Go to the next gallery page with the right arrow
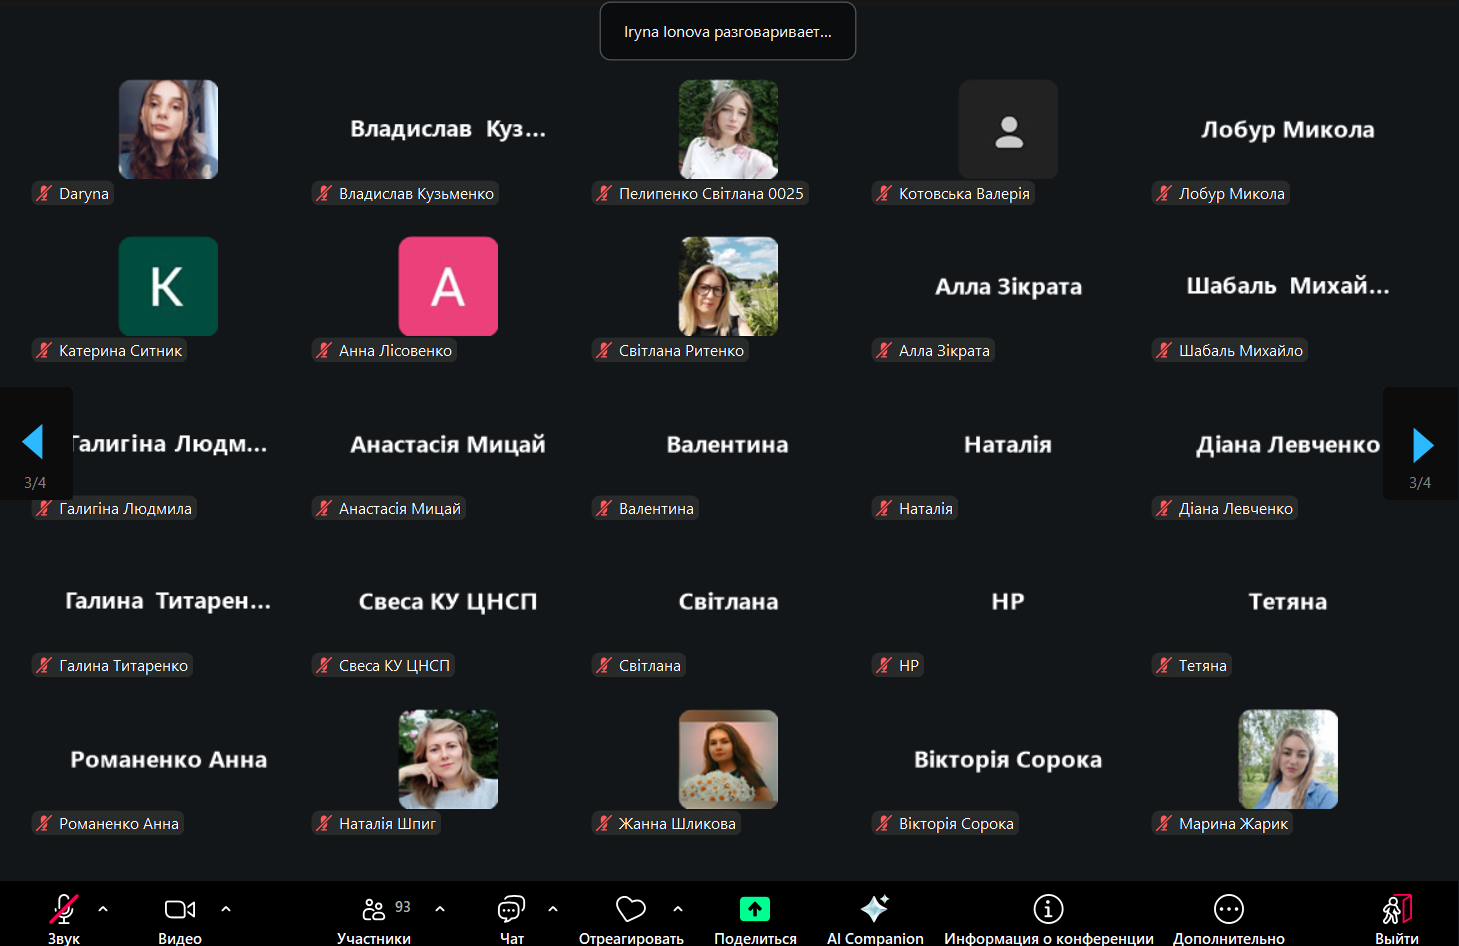 [1423, 445]
